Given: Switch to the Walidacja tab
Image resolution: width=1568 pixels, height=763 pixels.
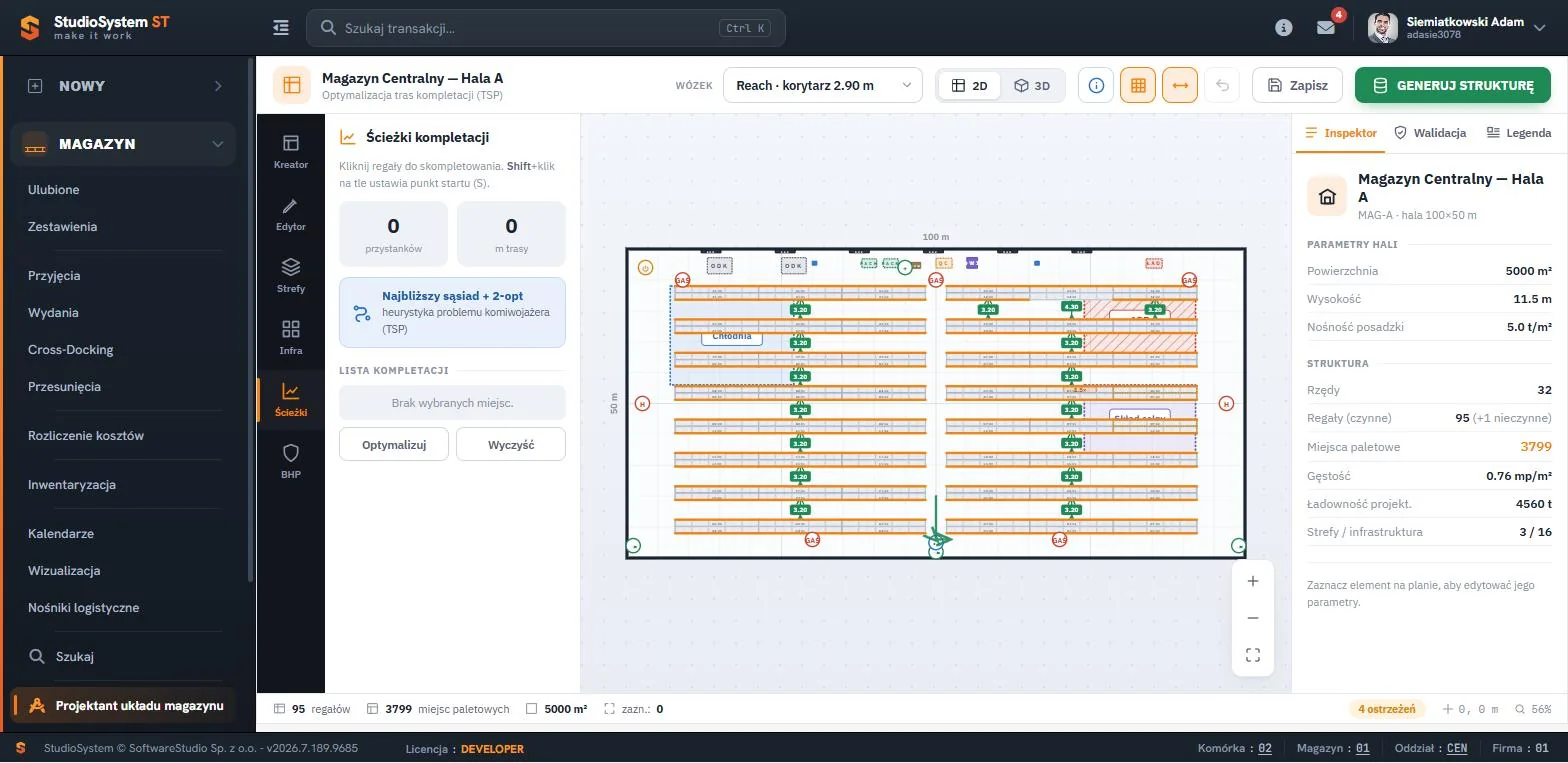Looking at the screenshot, I should [1430, 132].
